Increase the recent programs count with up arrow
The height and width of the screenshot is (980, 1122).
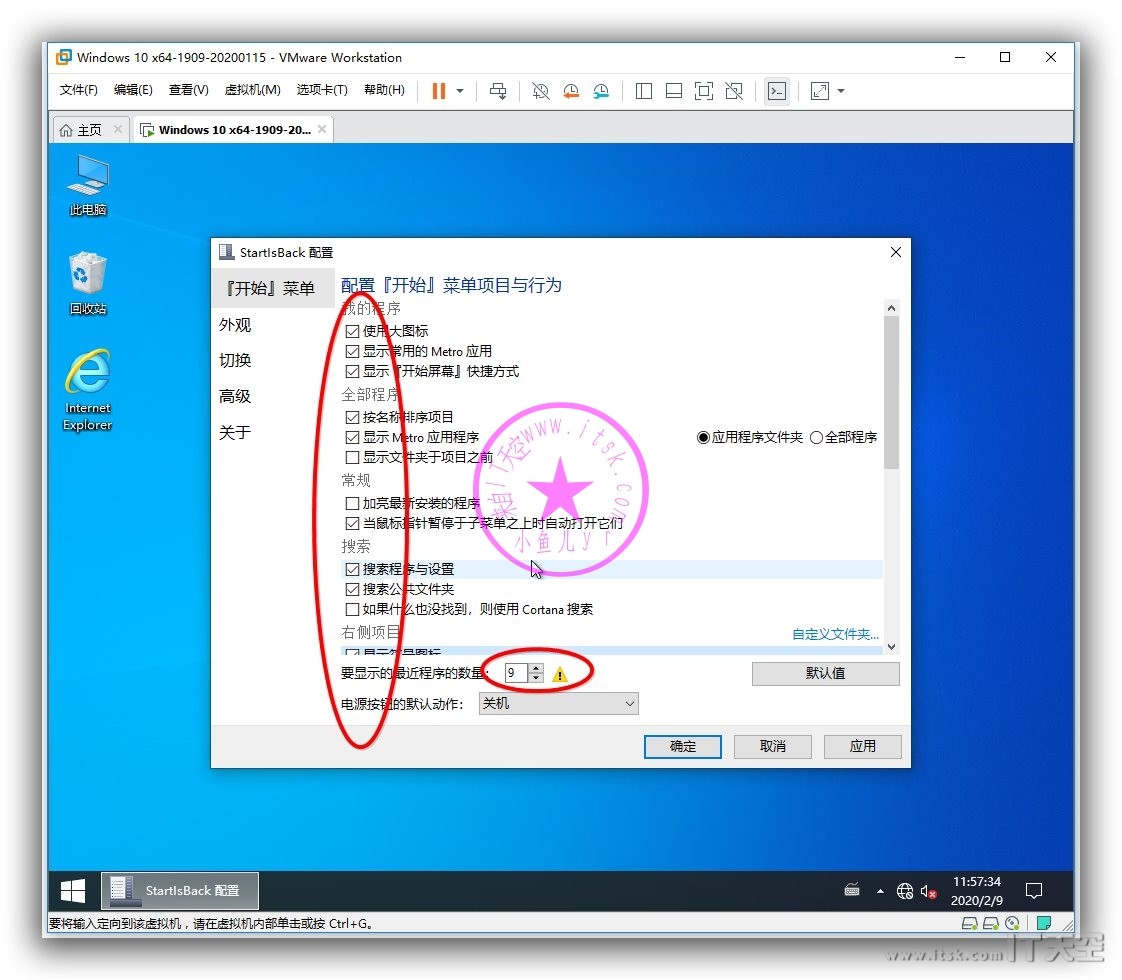click(536, 668)
